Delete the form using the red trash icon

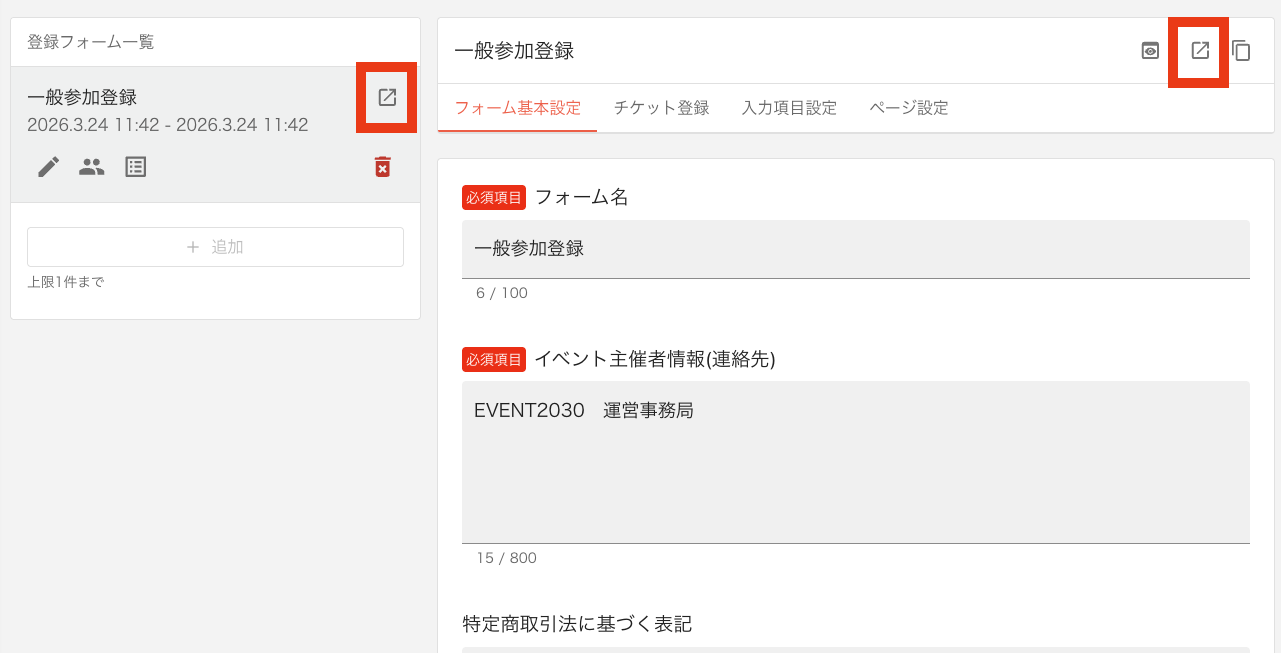(x=382, y=167)
